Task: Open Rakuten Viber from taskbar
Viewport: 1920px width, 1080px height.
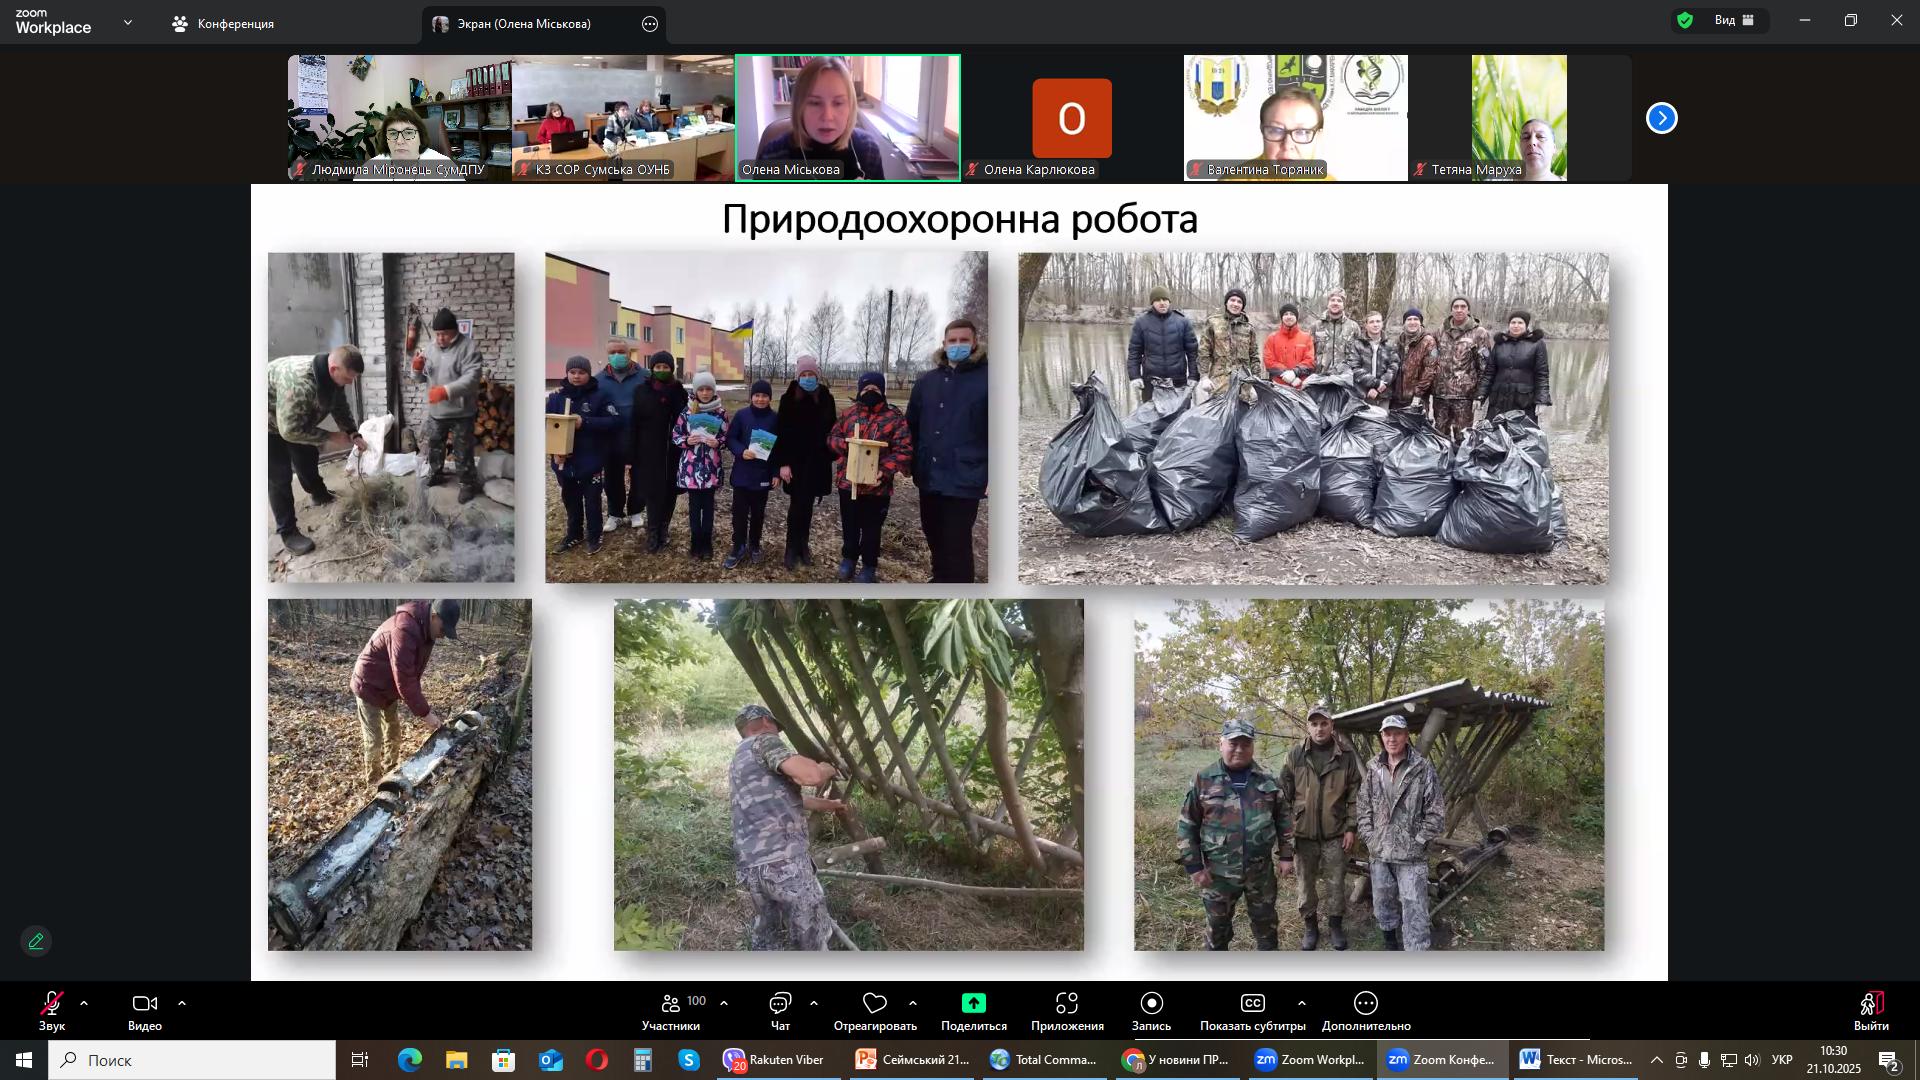Action: (775, 1060)
